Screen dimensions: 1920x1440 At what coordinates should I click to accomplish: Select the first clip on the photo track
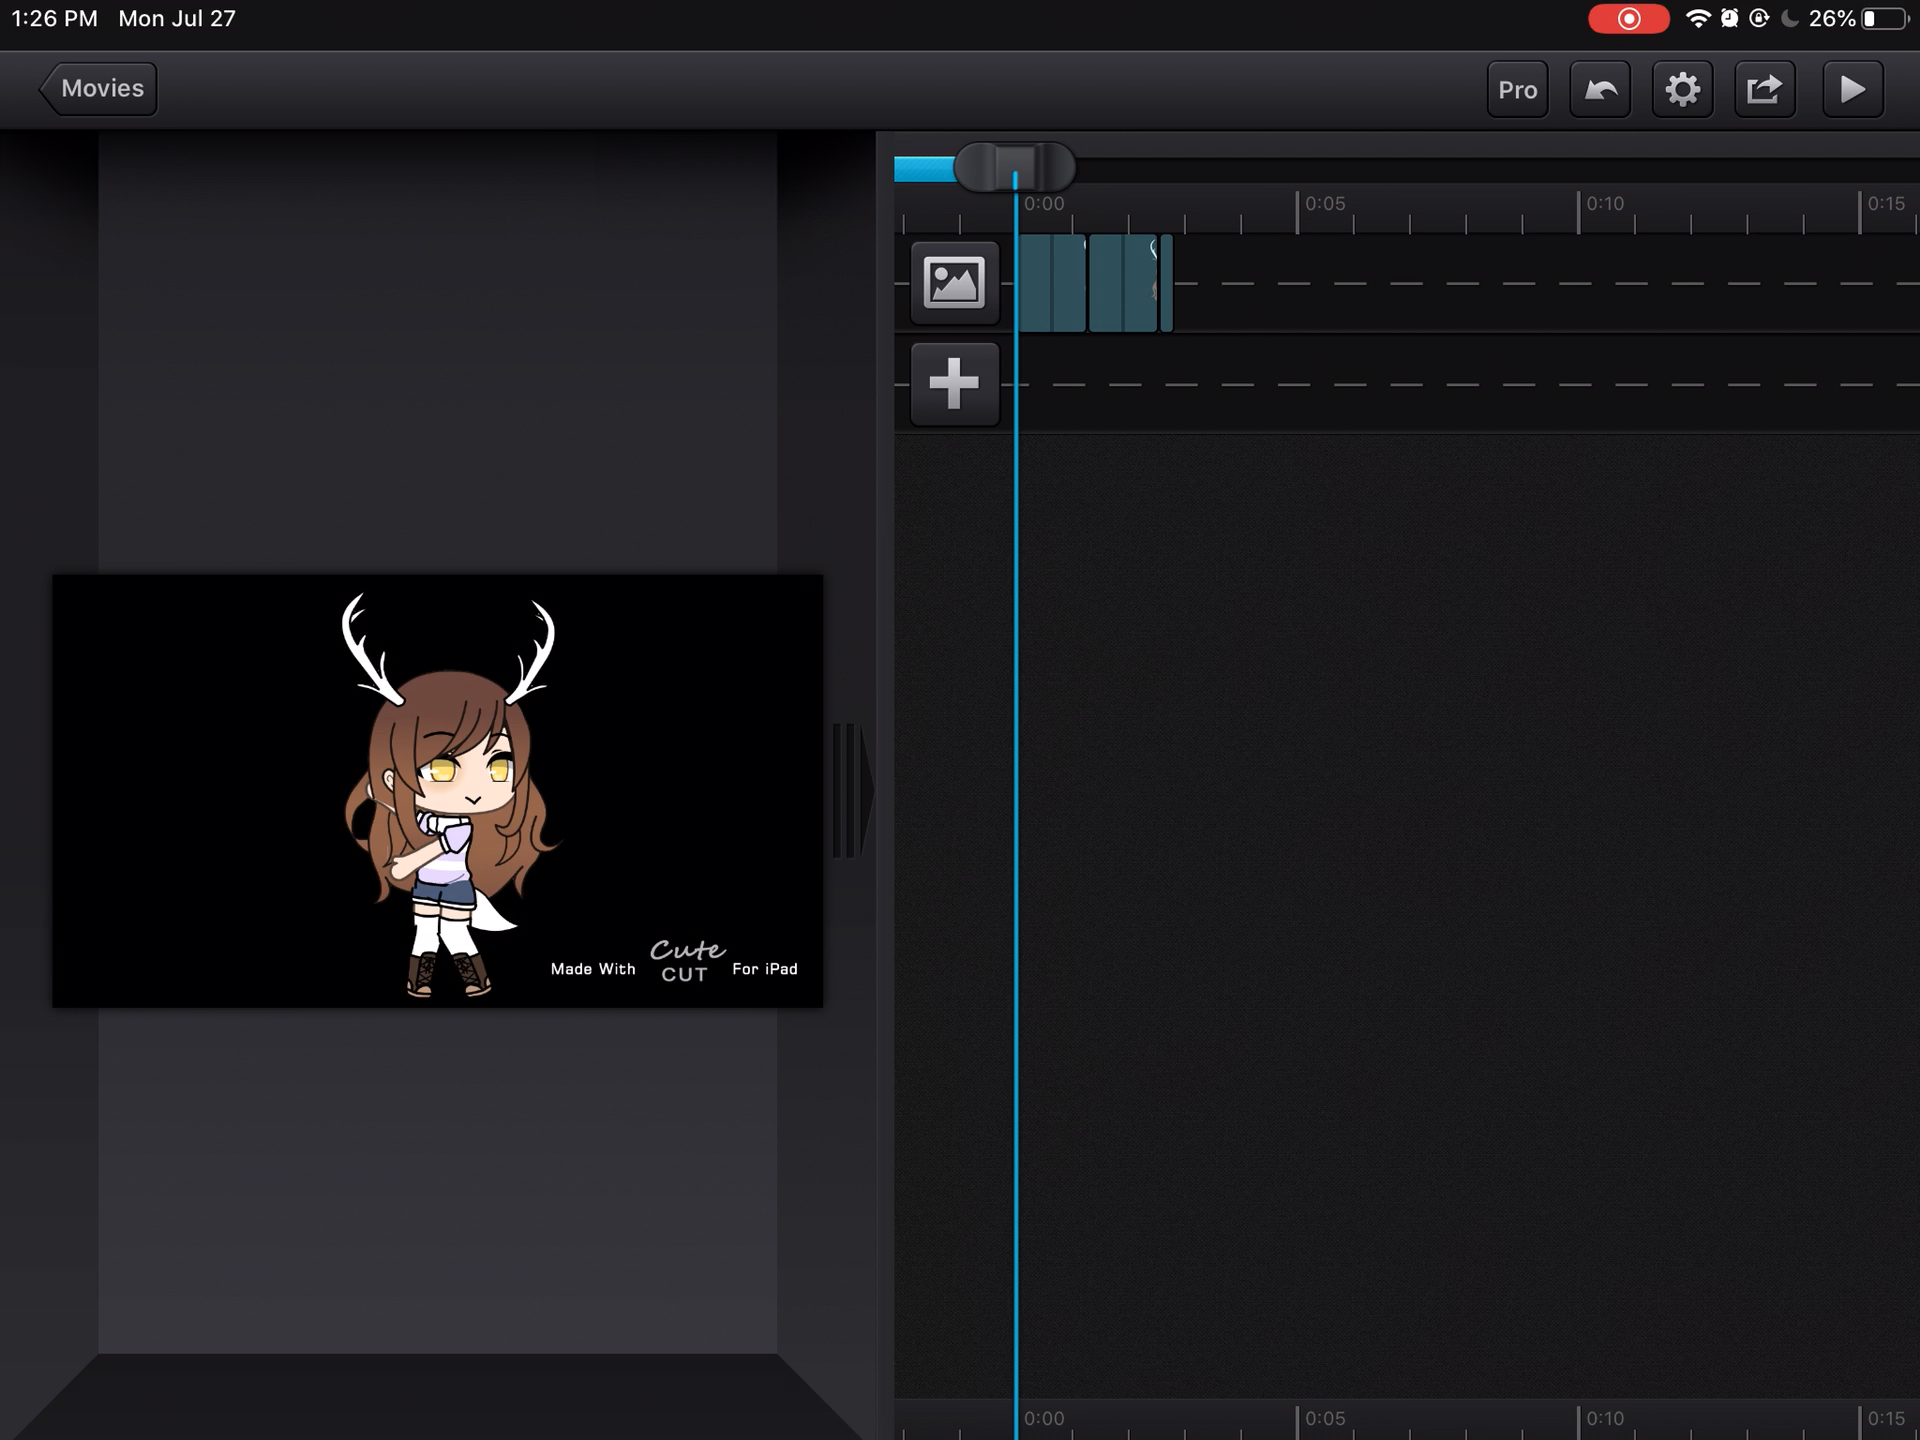[1052, 282]
